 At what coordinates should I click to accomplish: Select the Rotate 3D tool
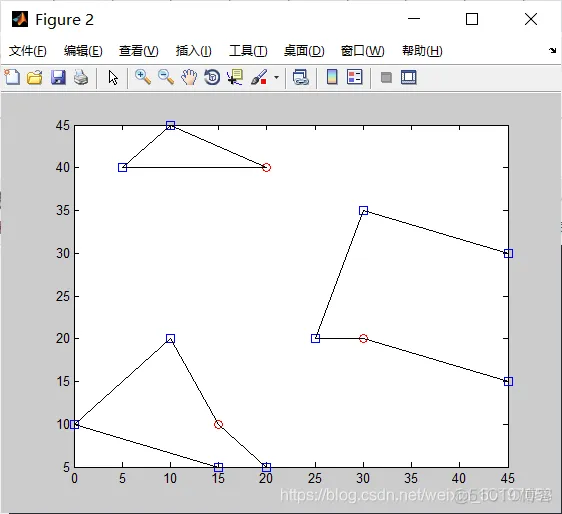[x=212, y=77]
